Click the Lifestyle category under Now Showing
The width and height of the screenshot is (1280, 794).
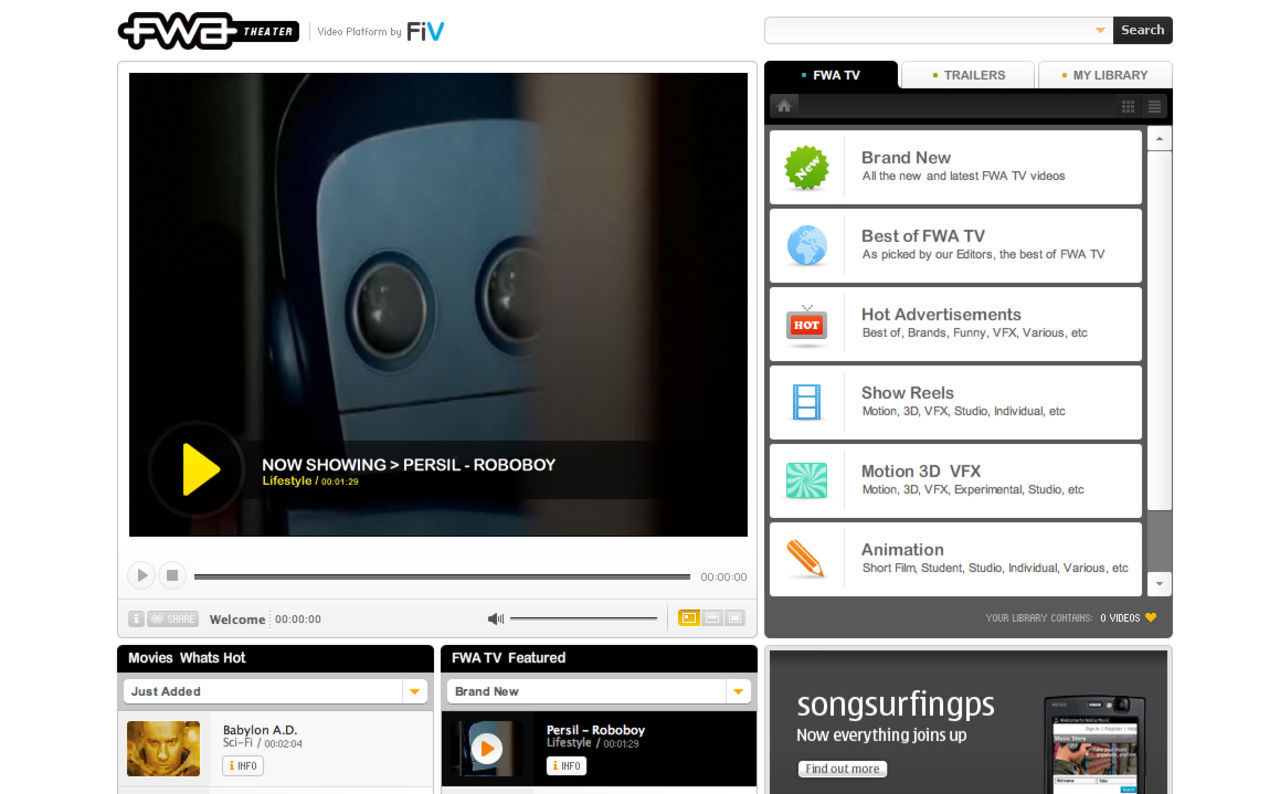[287, 481]
